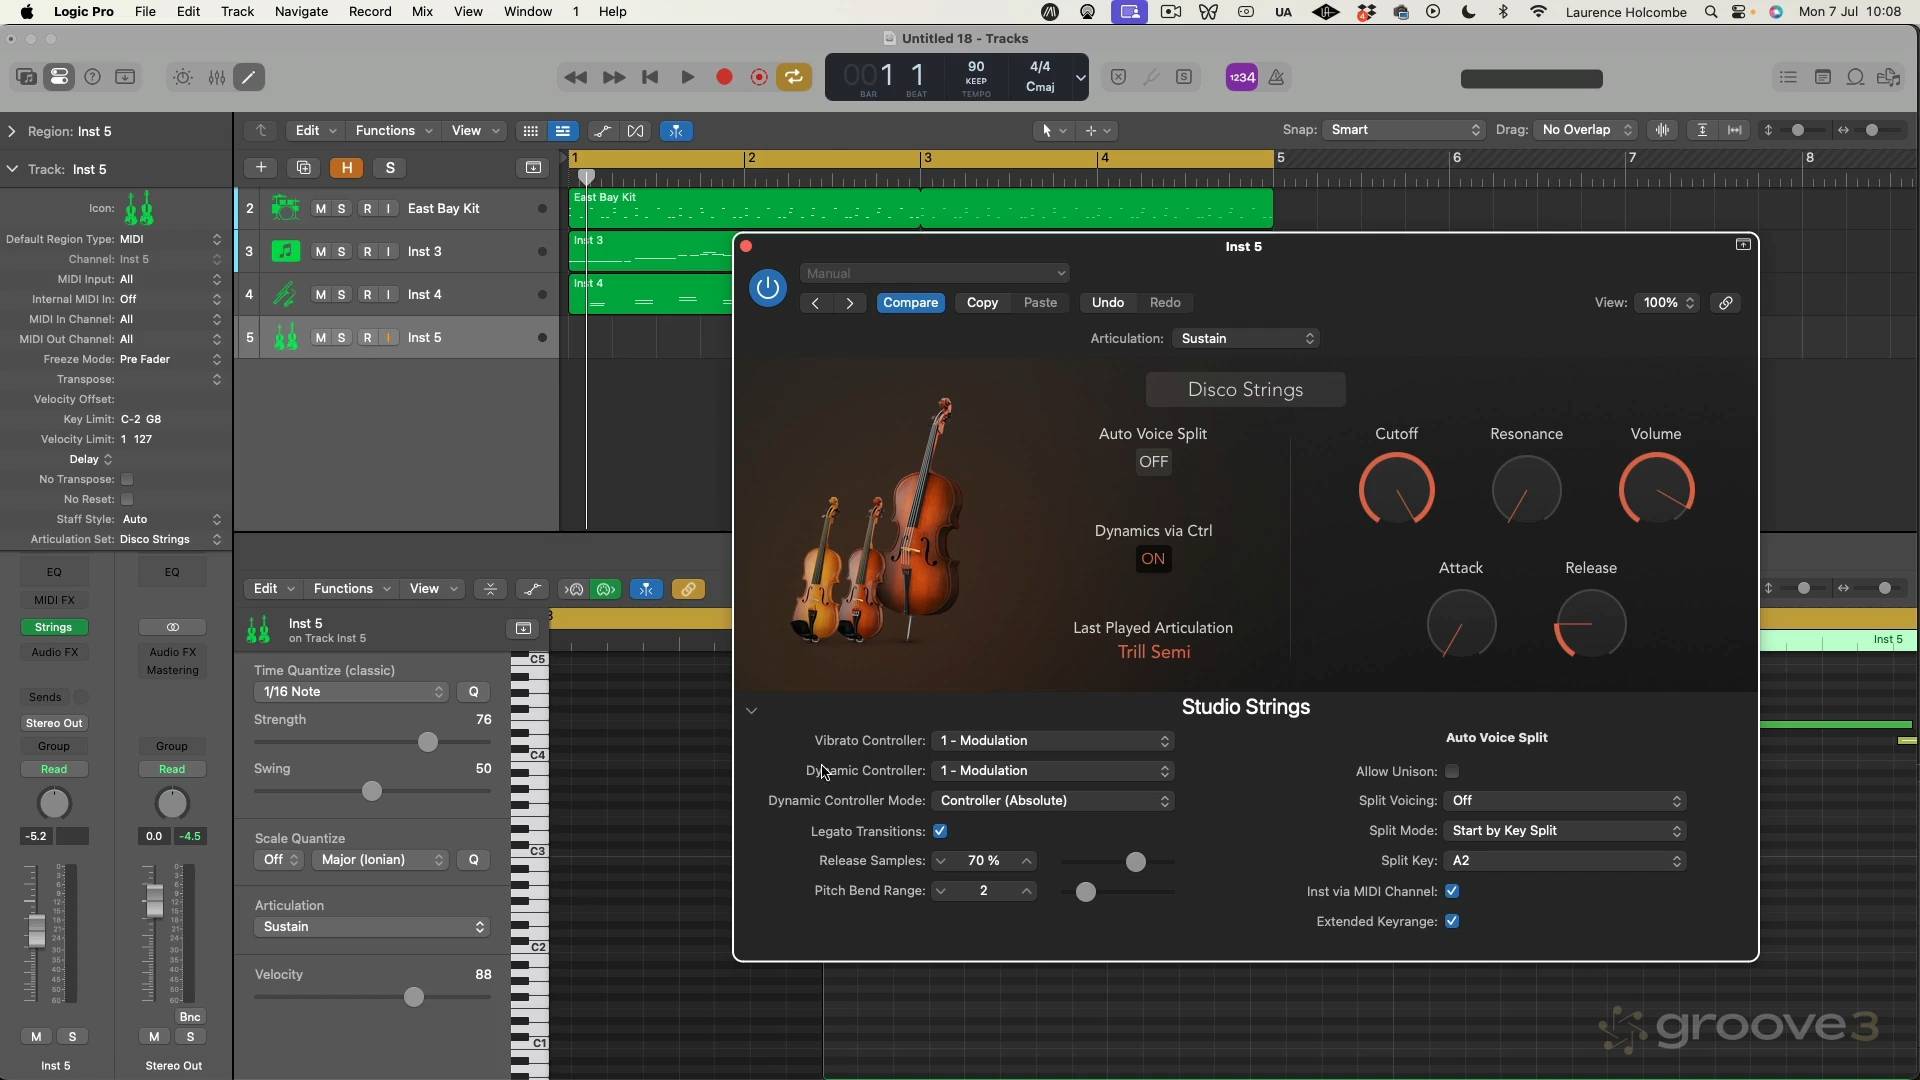
Task: Toggle Legato Transitions checkbox
Action: click(x=940, y=831)
